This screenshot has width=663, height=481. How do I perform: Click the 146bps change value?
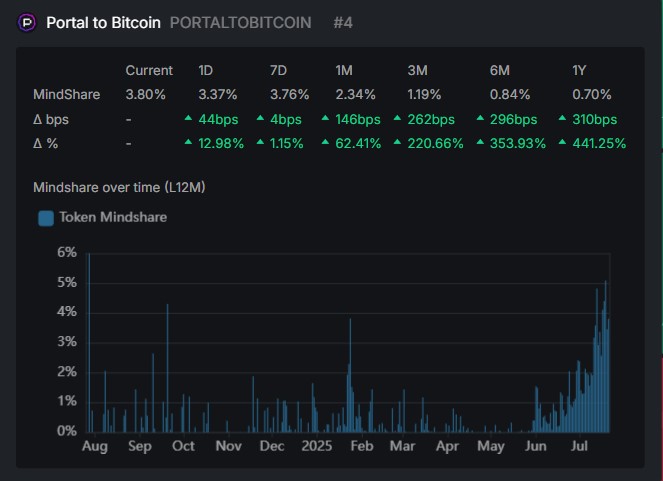[358, 120]
